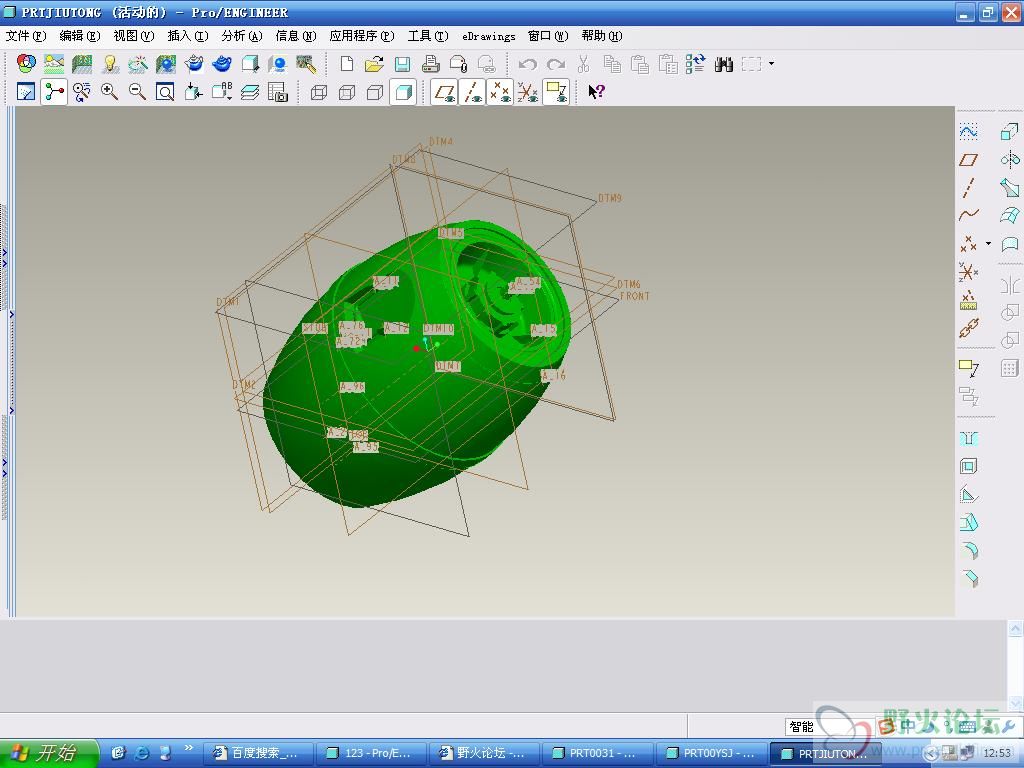Toggle no hidden line display mode
The image size is (1024, 768).
375,92
